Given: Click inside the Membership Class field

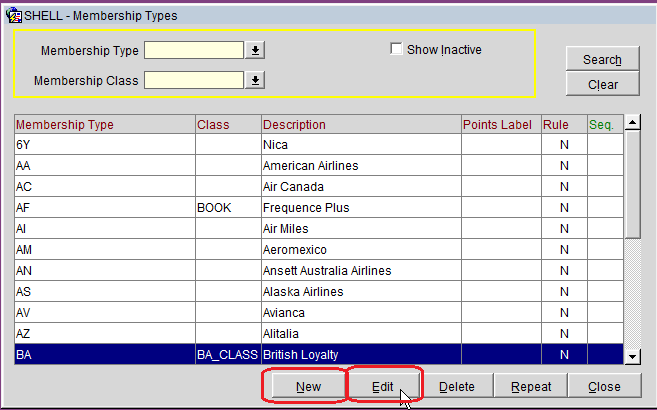Looking at the screenshot, I should coord(194,80).
